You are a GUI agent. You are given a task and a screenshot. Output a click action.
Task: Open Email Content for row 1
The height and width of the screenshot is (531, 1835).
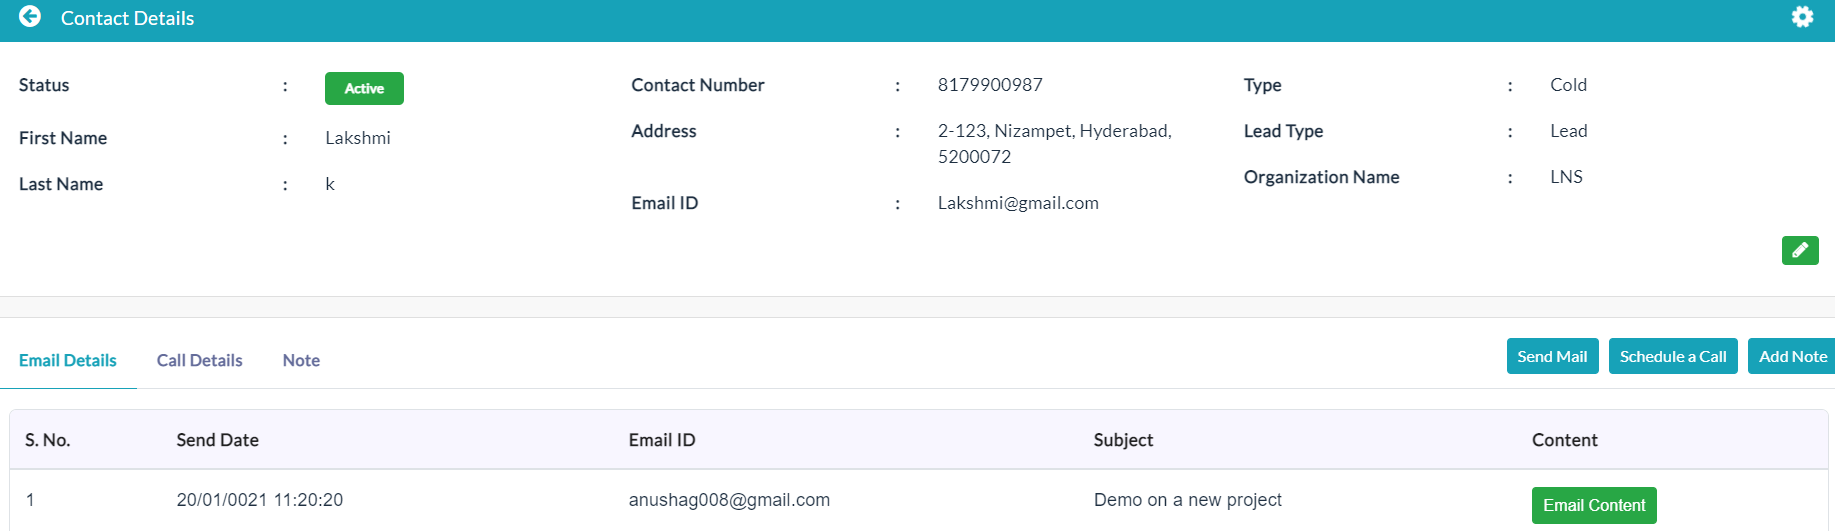coord(1594,505)
